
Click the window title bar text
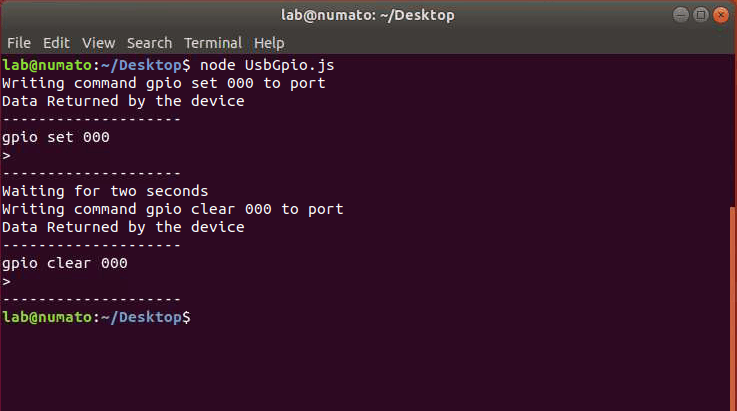coord(368,15)
